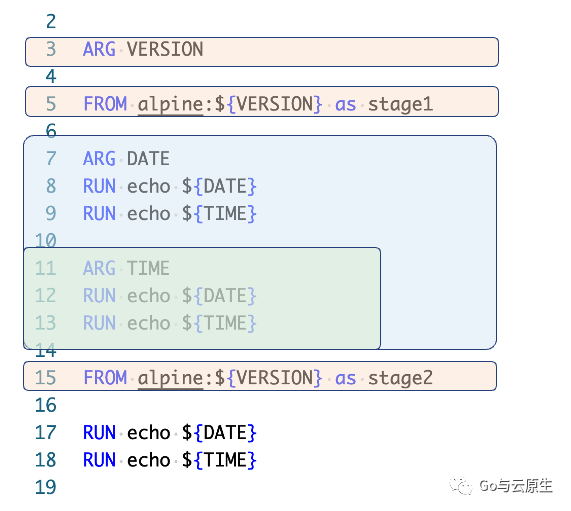This screenshot has width=571, height=511.
Task: Click the 'as' keyword on line 15
Action: click(345, 379)
